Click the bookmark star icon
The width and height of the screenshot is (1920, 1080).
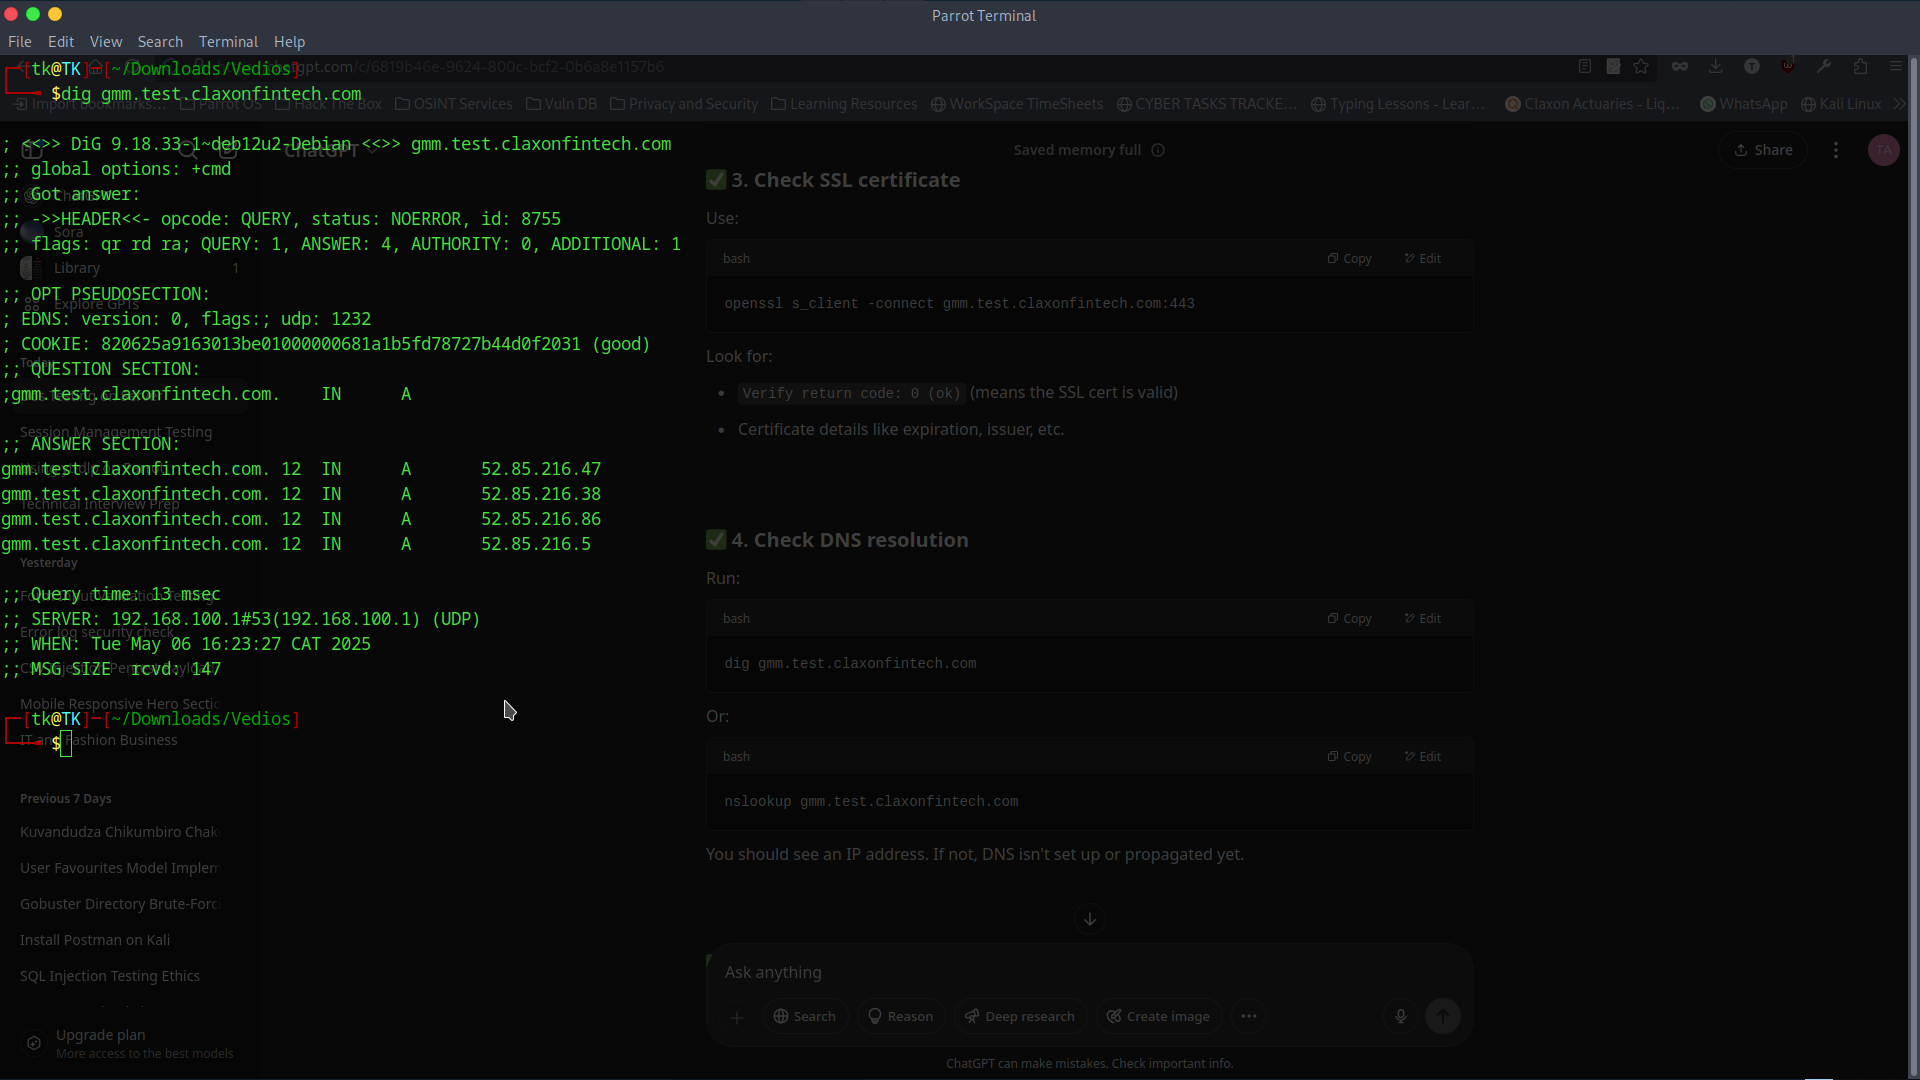click(1641, 67)
